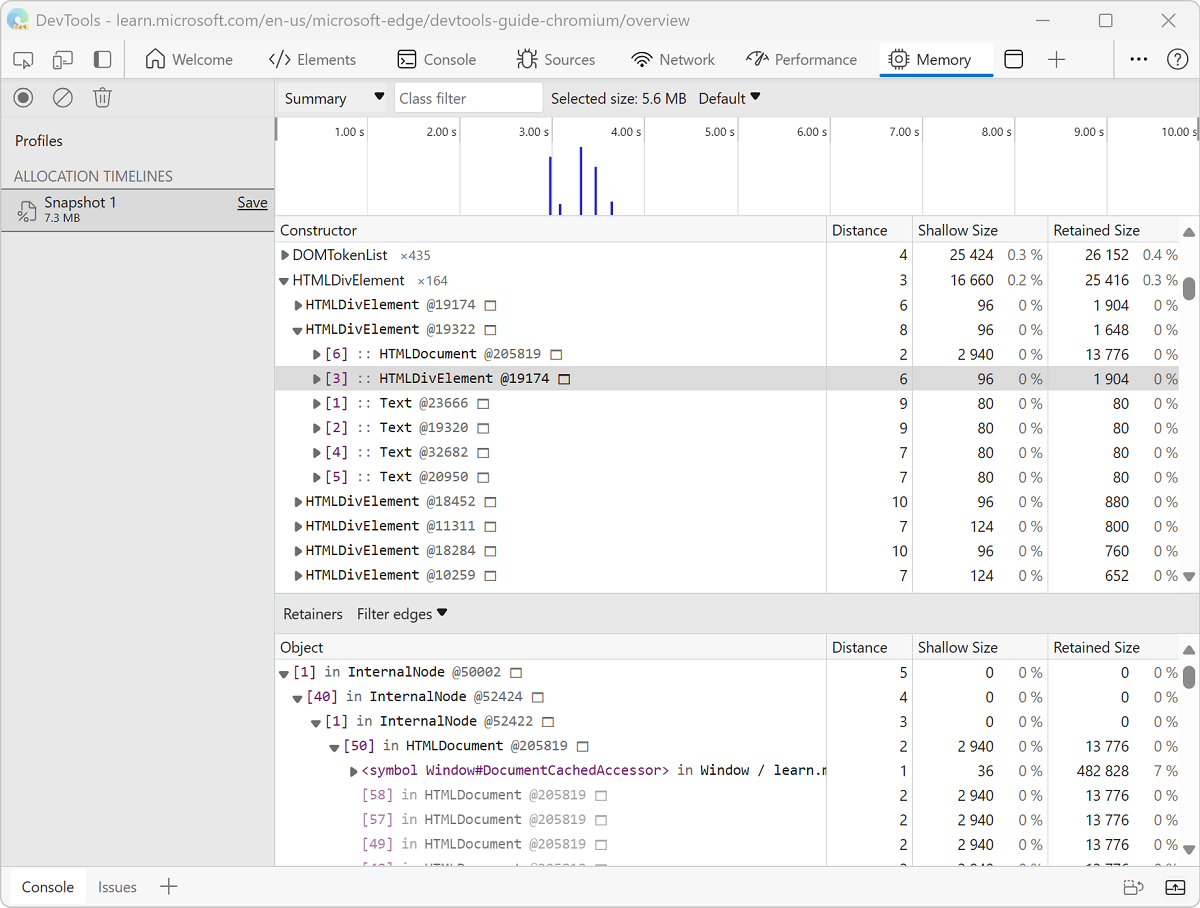Open the Default retained-size dropdown
The image size is (1200, 908).
pyautogui.click(x=729, y=98)
